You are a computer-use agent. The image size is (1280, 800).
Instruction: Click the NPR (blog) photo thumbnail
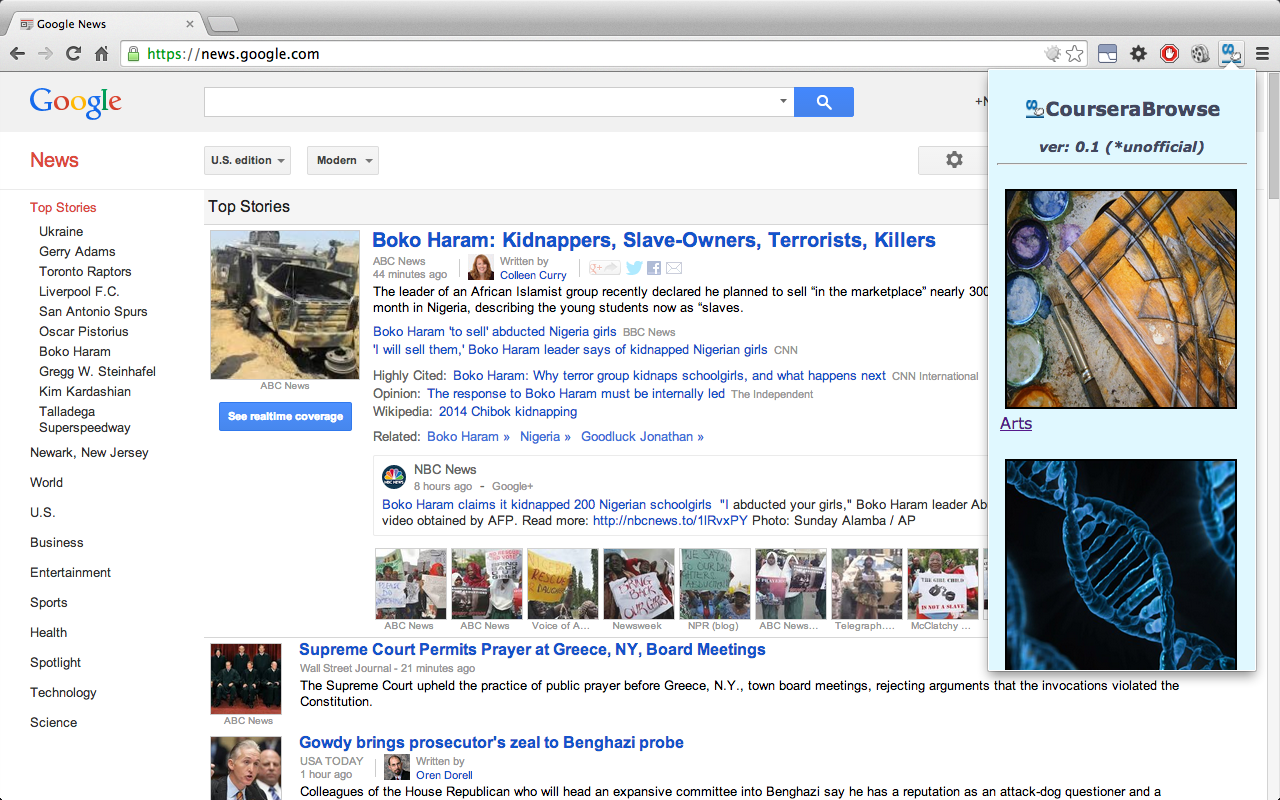[x=715, y=584]
